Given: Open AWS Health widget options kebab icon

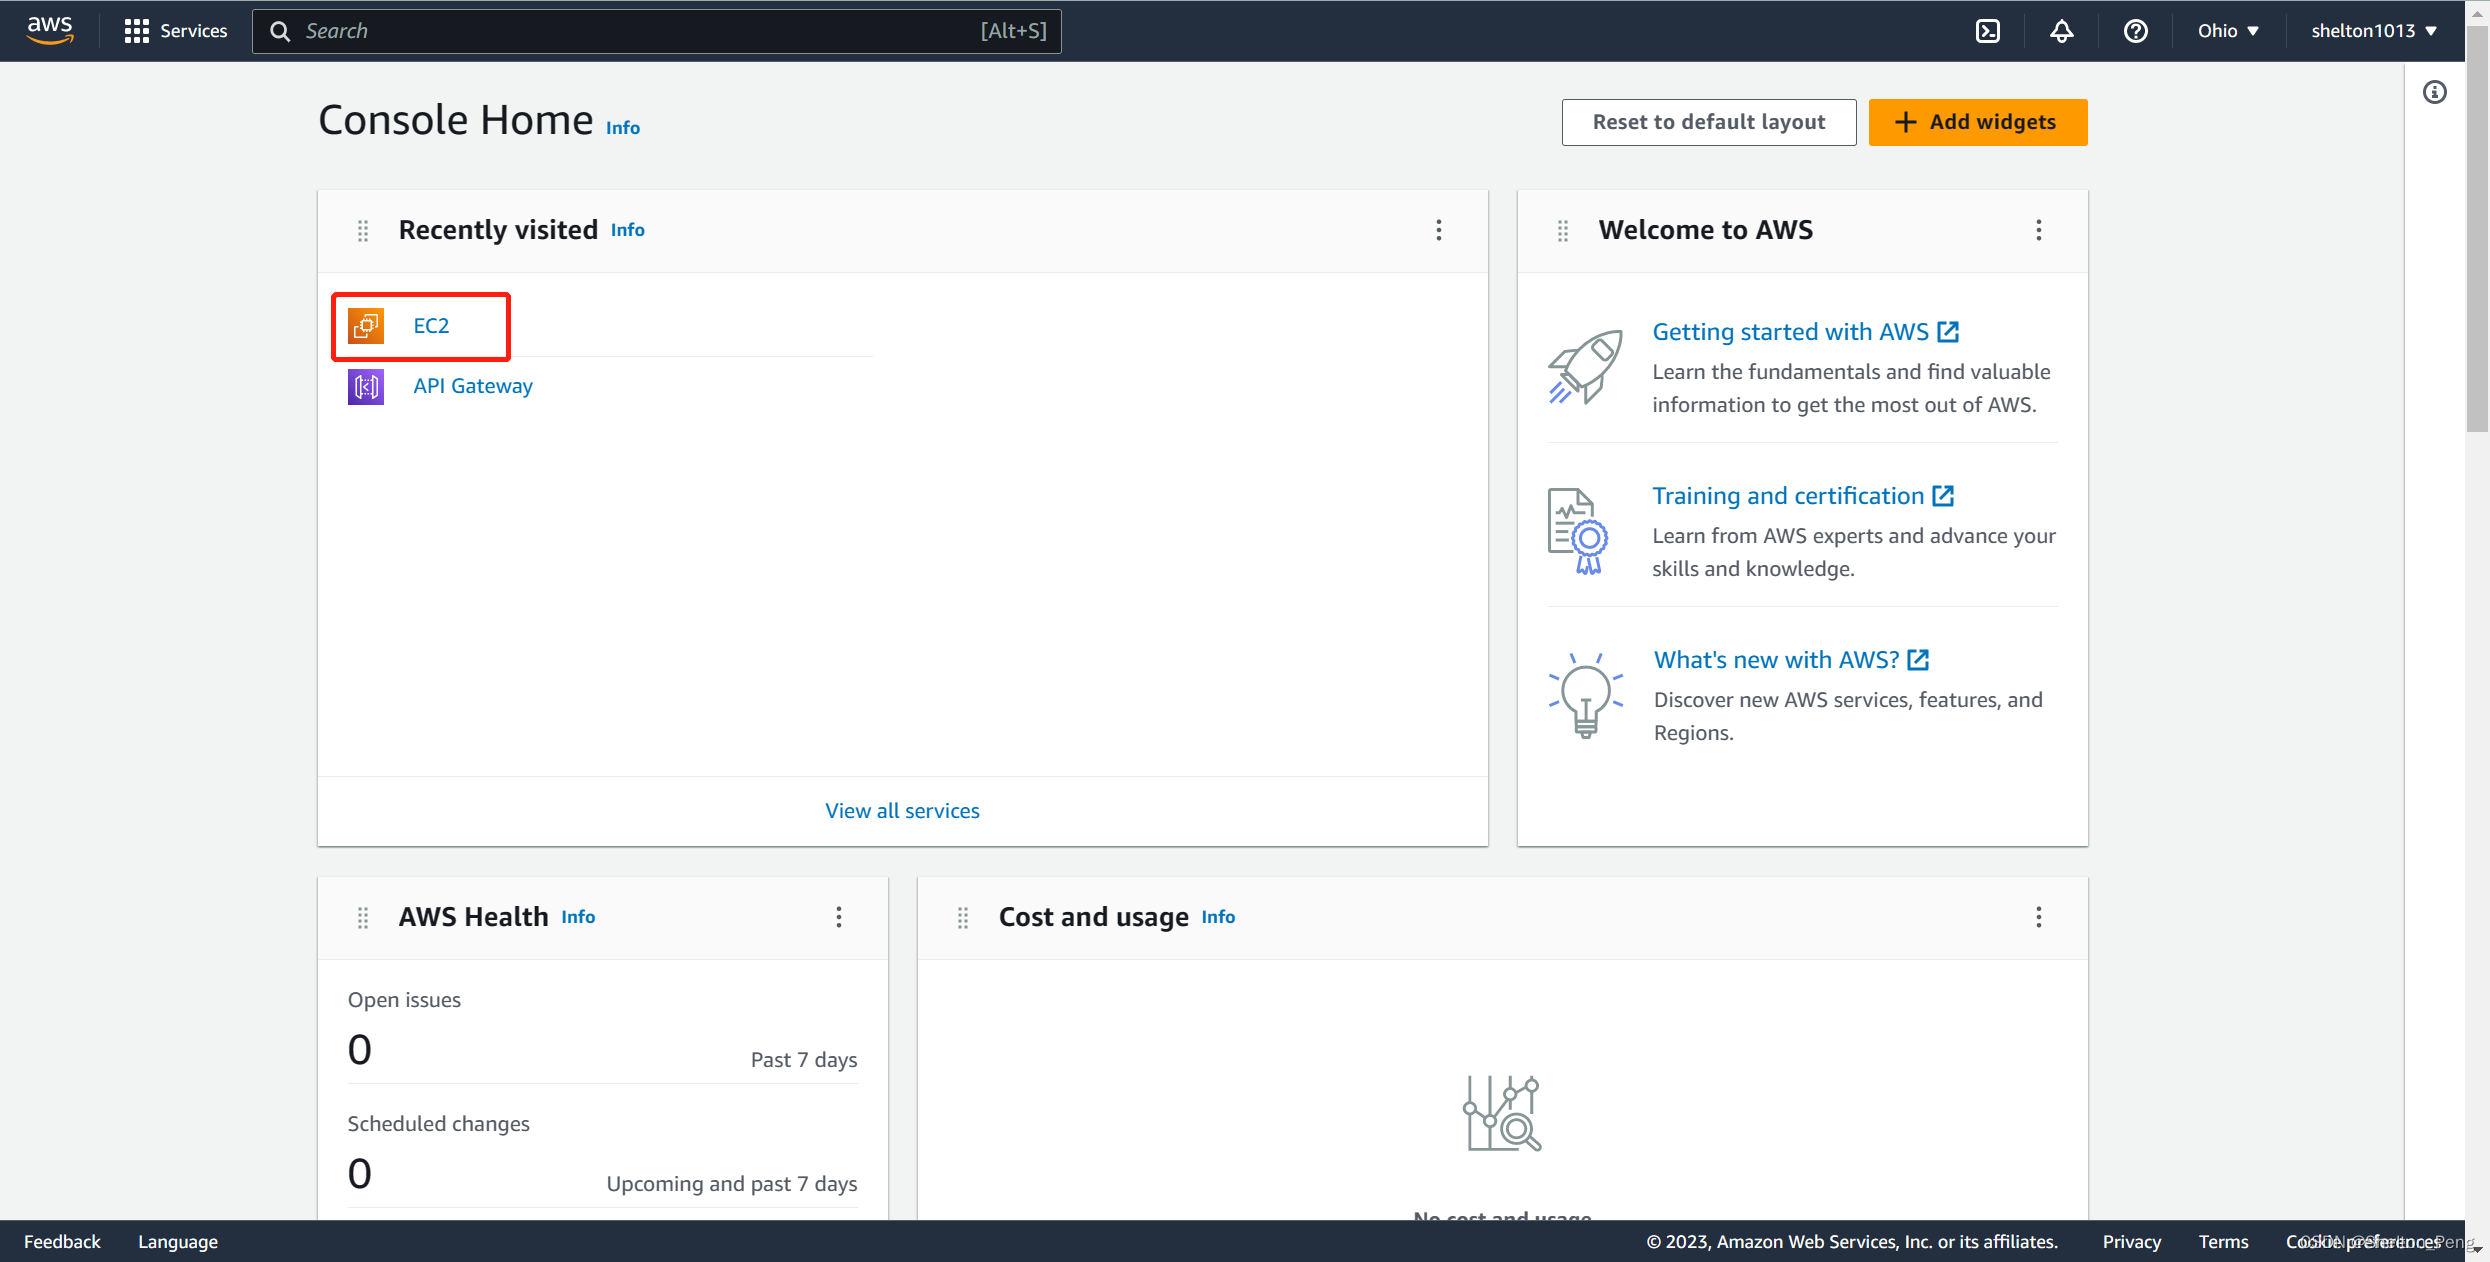Looking at the screenshot, I should 839,917.
